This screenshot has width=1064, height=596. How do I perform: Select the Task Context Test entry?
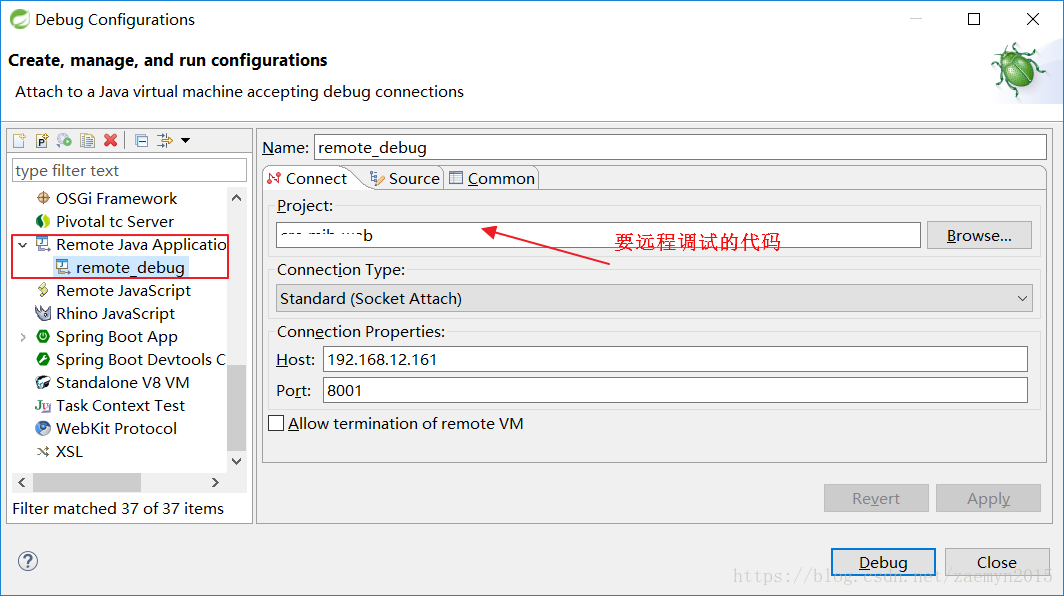tap(120, 406)
